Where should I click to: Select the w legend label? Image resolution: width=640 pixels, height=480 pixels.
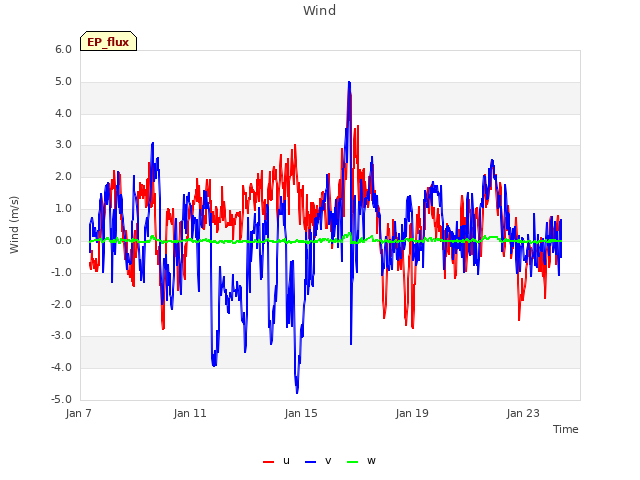(371, 461)
